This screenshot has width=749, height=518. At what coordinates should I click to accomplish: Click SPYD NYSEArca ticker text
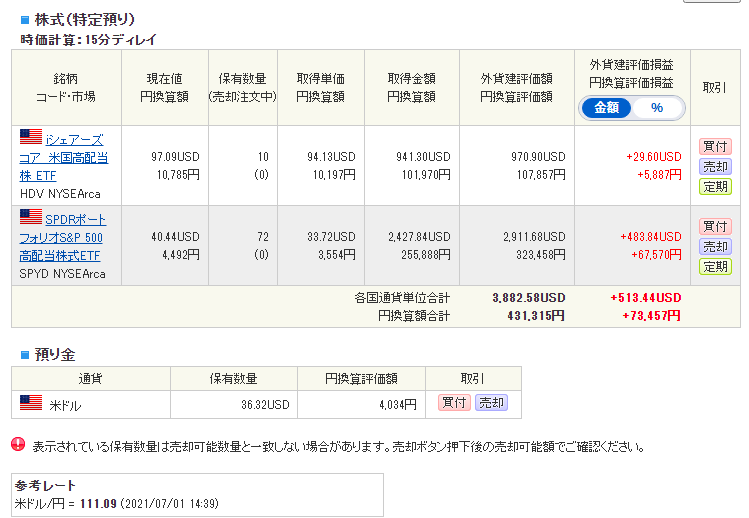click(x=62, y=274)
